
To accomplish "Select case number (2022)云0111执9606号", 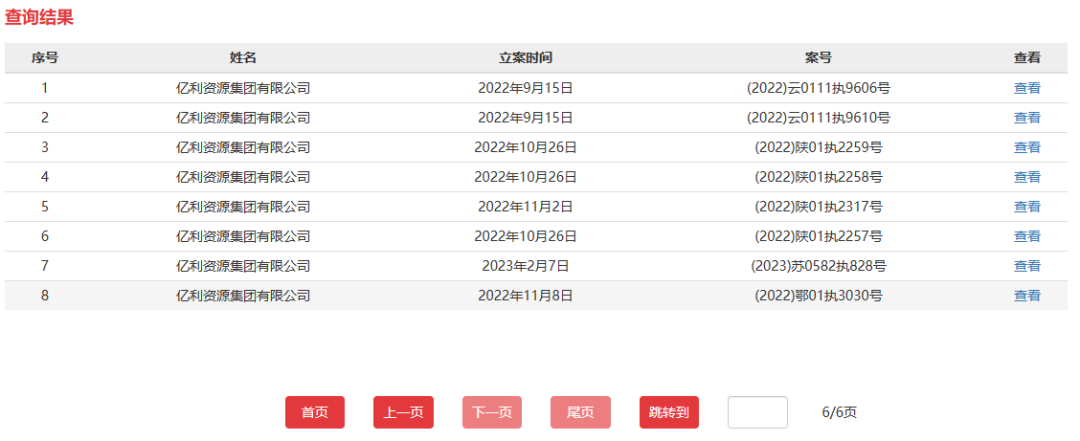I will click(x=818, y=88).
